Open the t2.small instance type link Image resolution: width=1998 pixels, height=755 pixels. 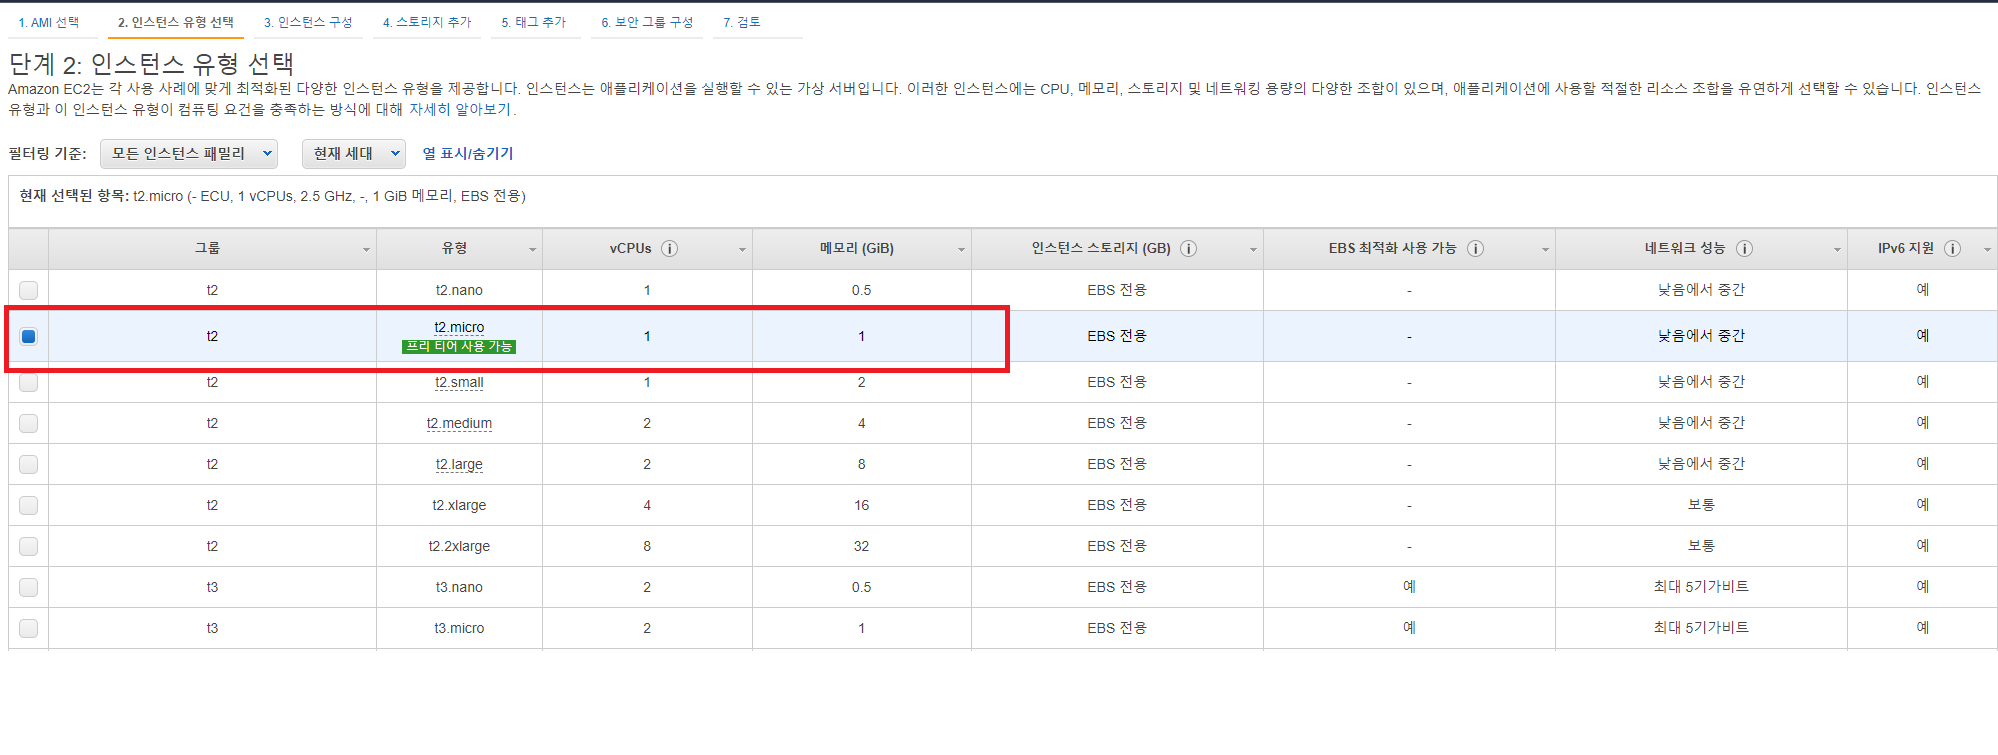[459, 382]
